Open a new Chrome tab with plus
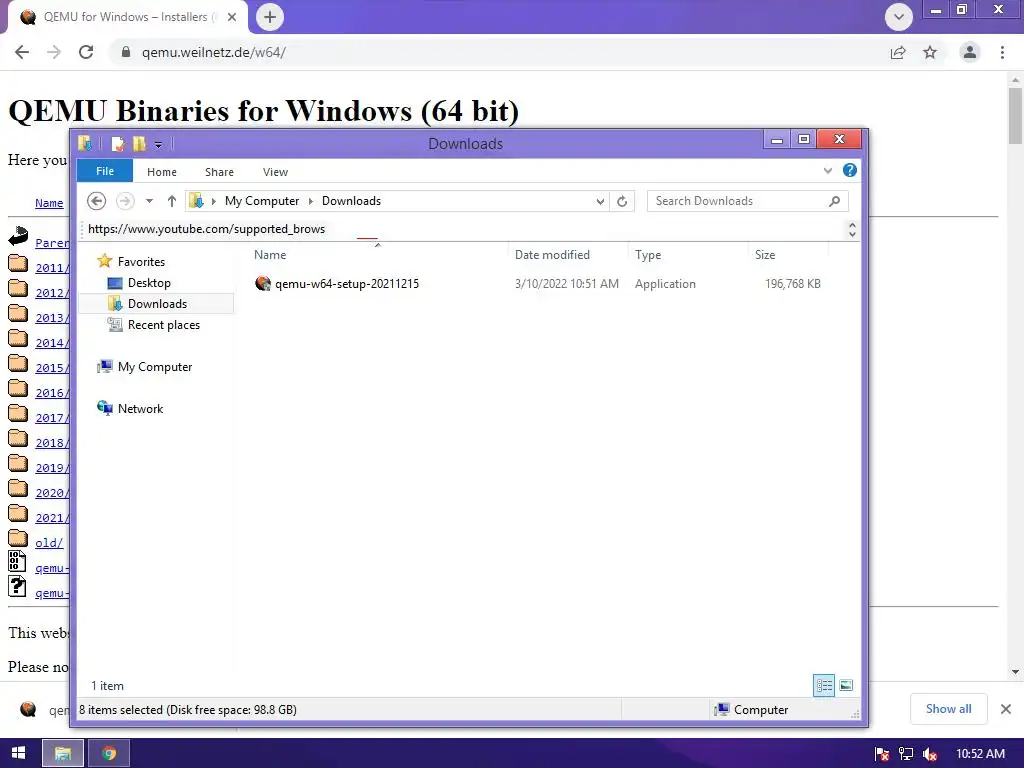1024x768 pixels. 270,17
